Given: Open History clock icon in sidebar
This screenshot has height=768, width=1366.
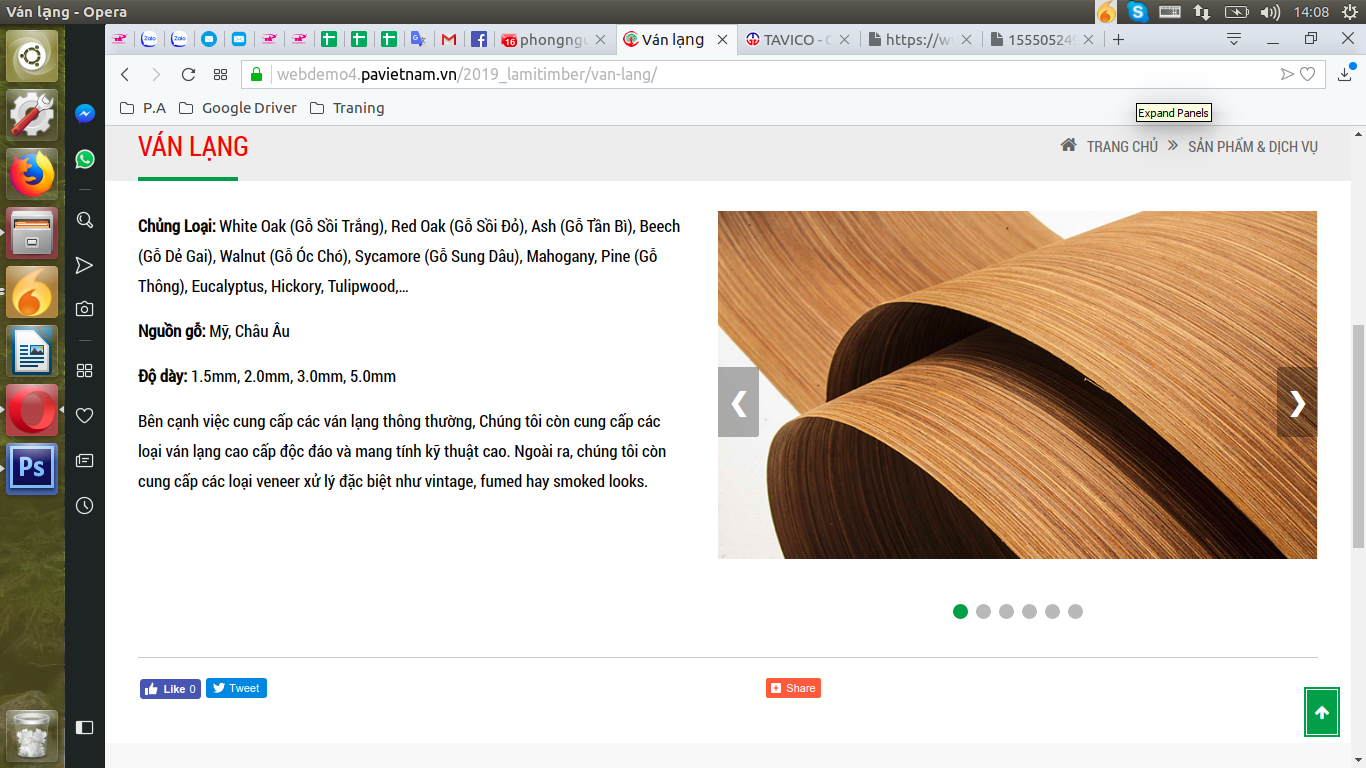Looking at the screenshot, I should tap(85, 505).
